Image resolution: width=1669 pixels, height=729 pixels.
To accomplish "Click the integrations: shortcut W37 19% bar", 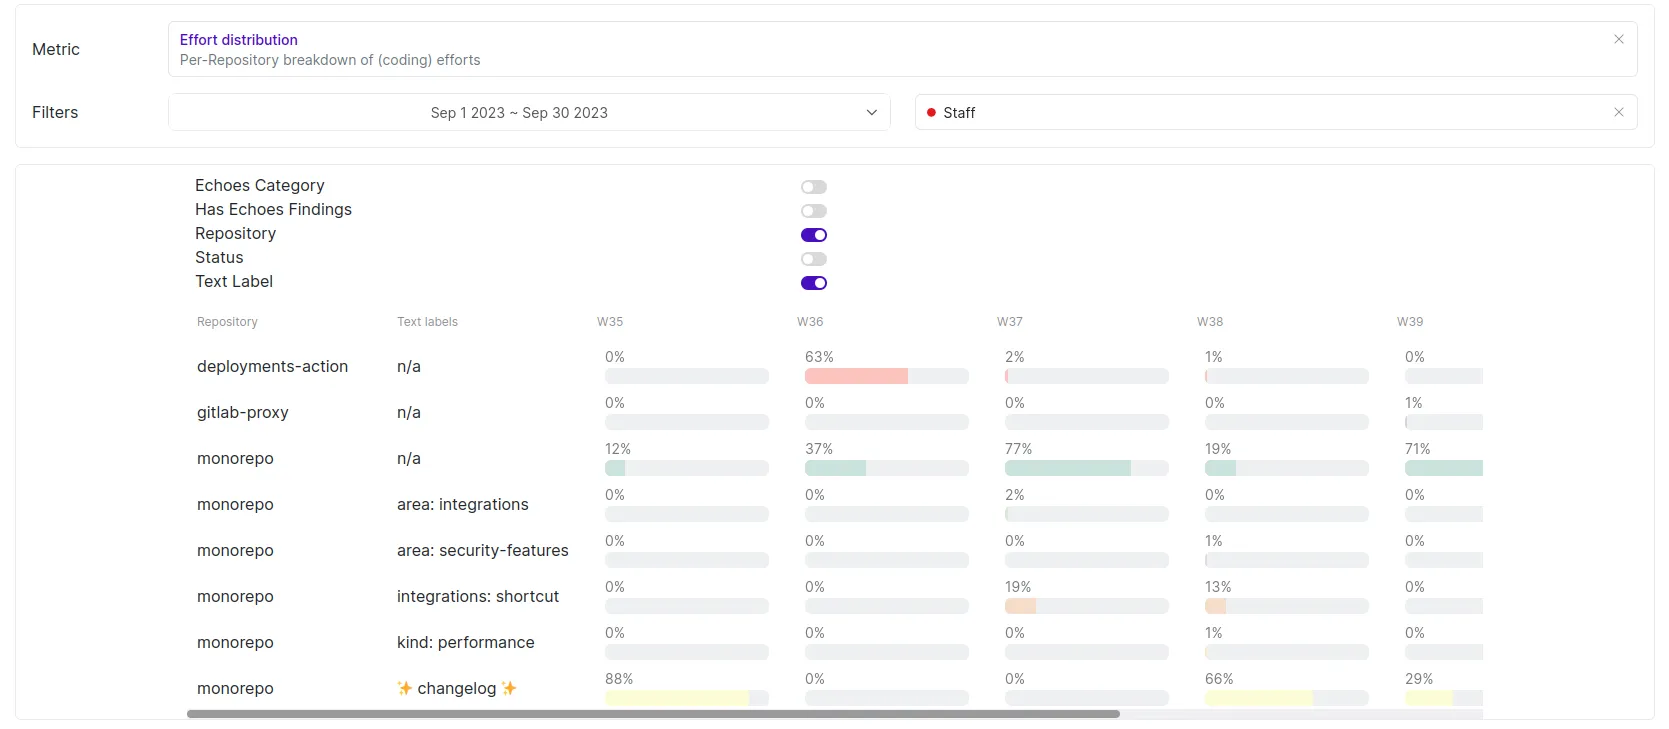I will 1087,606.
